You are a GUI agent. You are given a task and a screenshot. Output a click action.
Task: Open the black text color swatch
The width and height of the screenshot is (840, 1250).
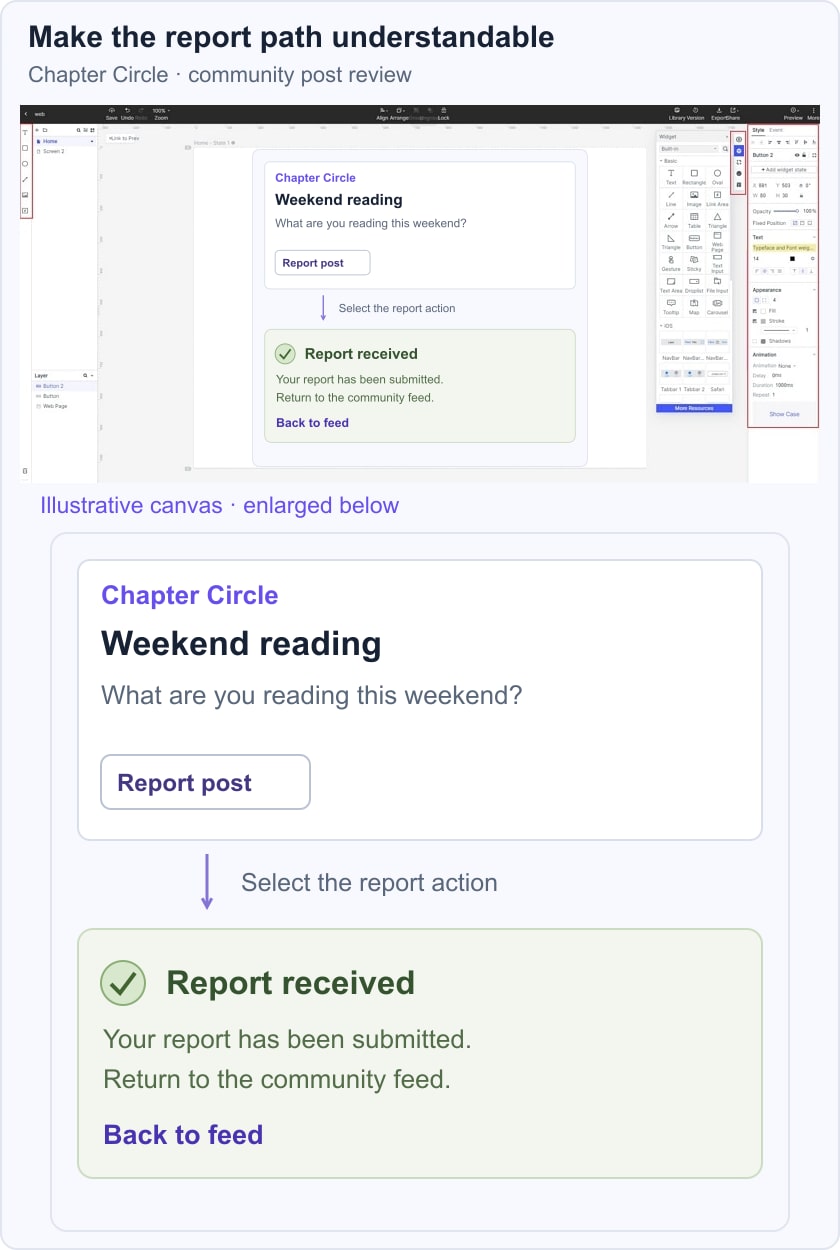point(792,259)
